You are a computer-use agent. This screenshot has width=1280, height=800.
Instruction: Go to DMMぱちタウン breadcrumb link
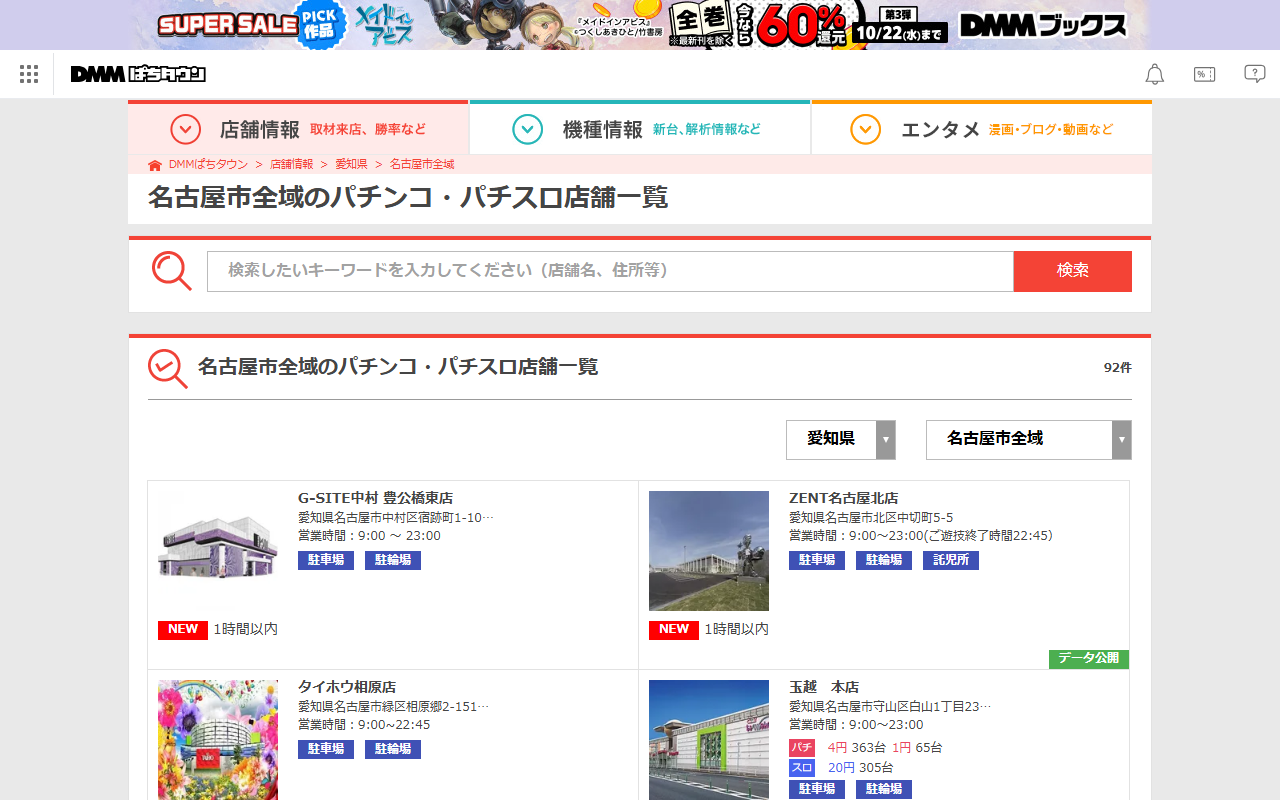208,164
